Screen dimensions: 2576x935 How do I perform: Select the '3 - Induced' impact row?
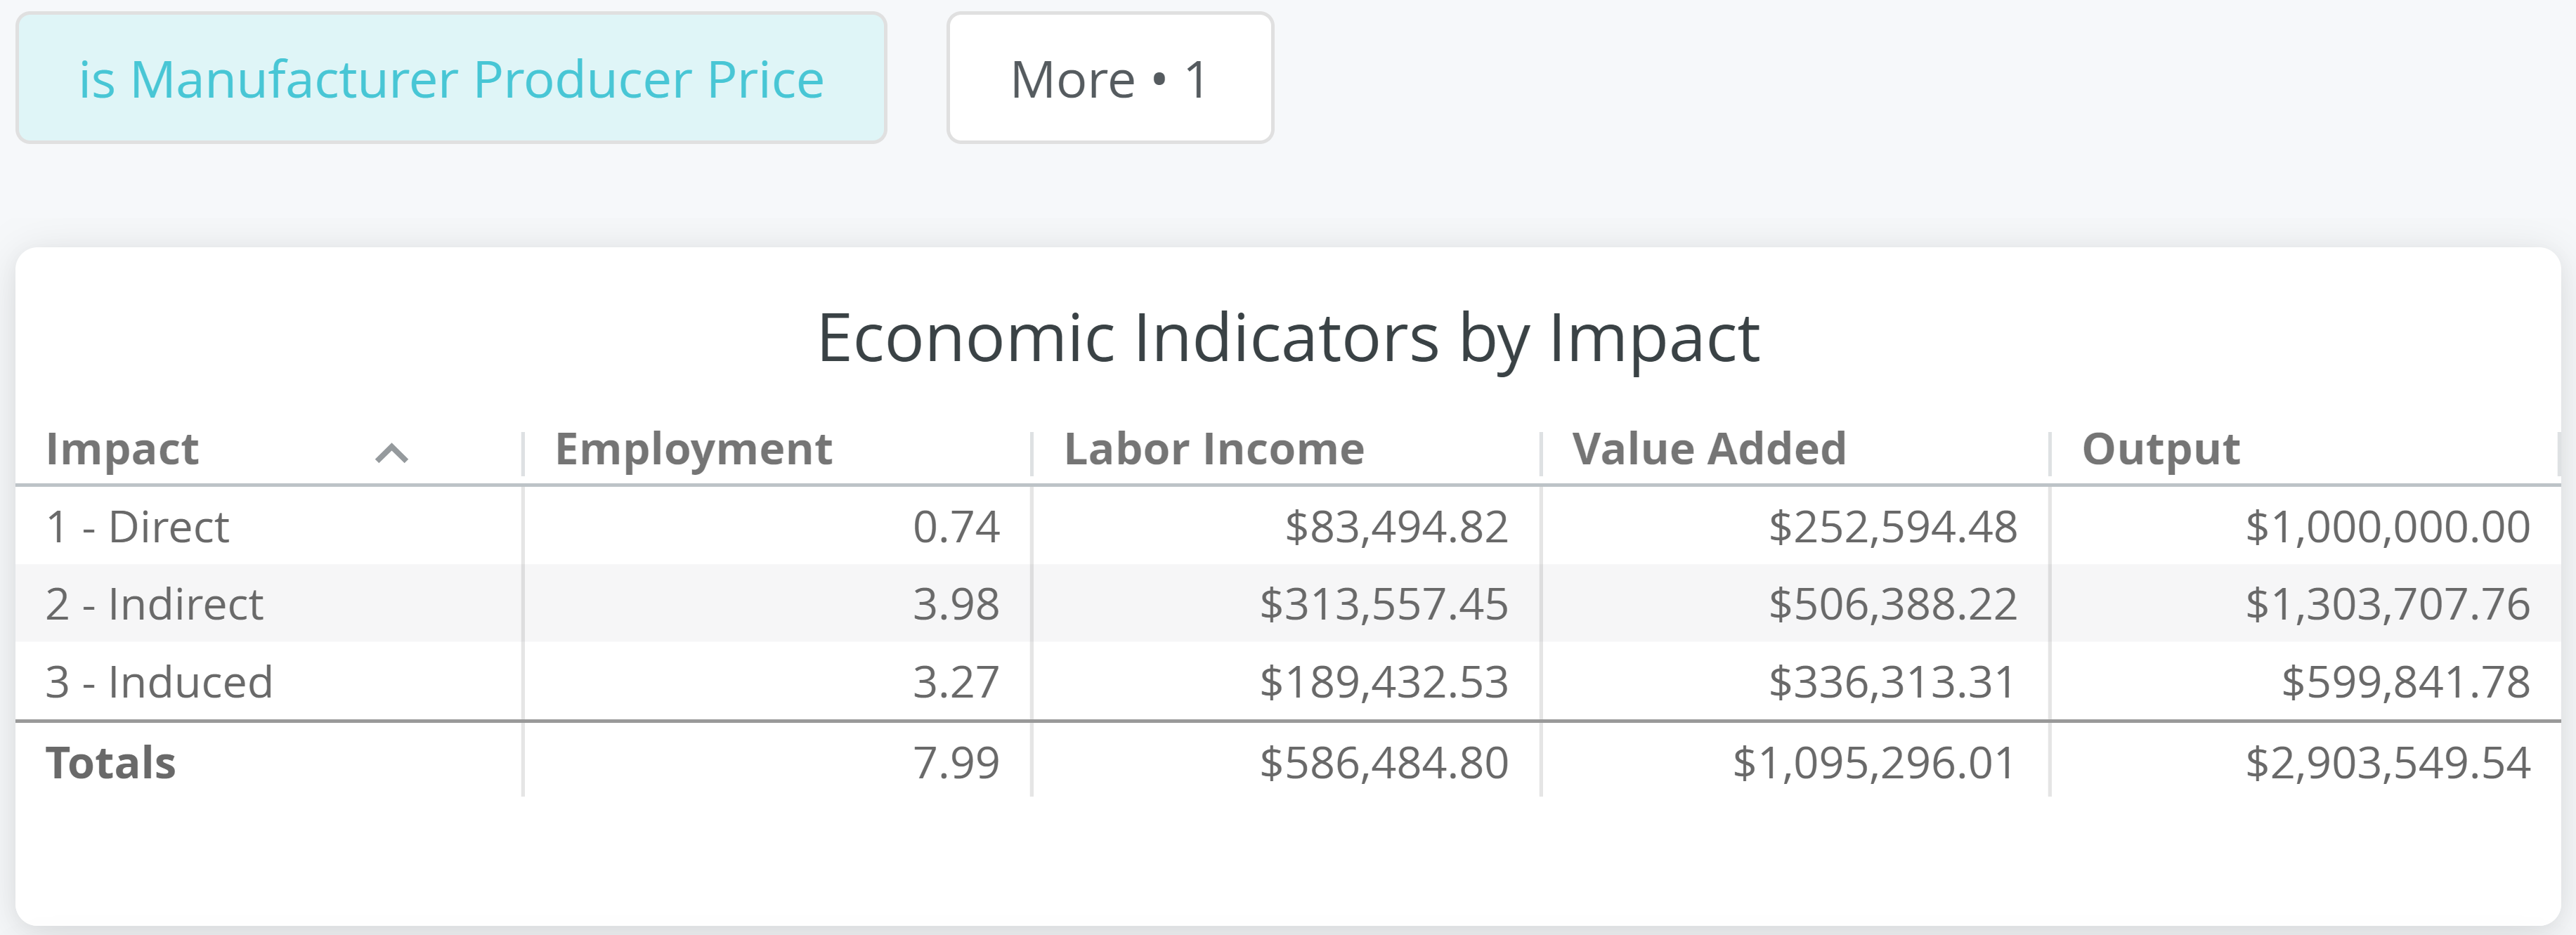click(159, 682)
